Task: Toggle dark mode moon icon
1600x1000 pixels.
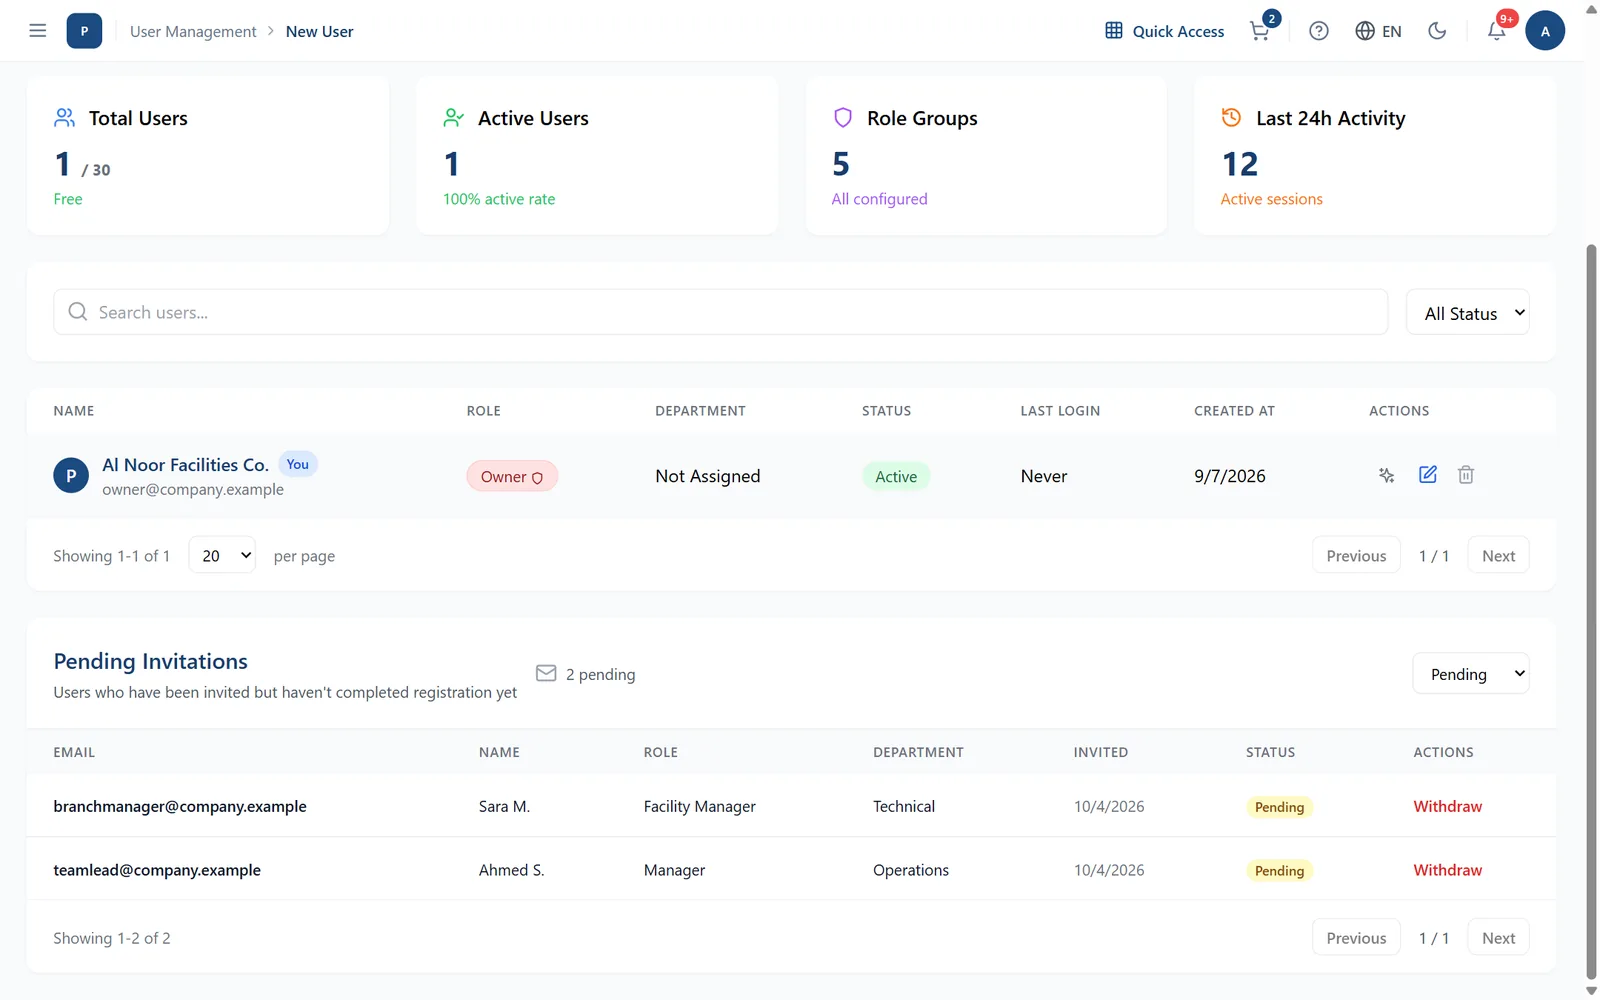Action: click(1437, 31)
